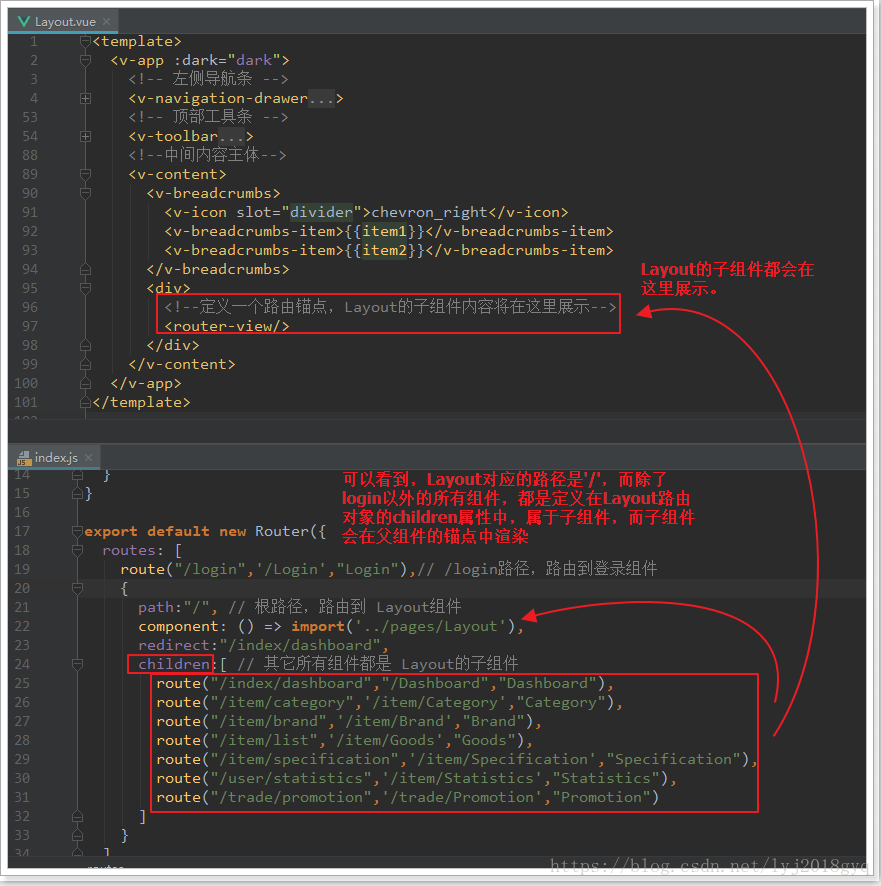The image size is (881, 886).
Task: Click the "/index/dashboard" route path on line 25
Action: (290, 683)
